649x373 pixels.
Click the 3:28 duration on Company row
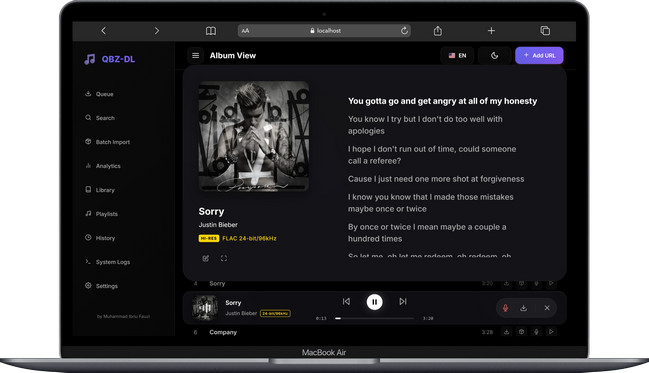pyautogui.click(x=487, y=332)
